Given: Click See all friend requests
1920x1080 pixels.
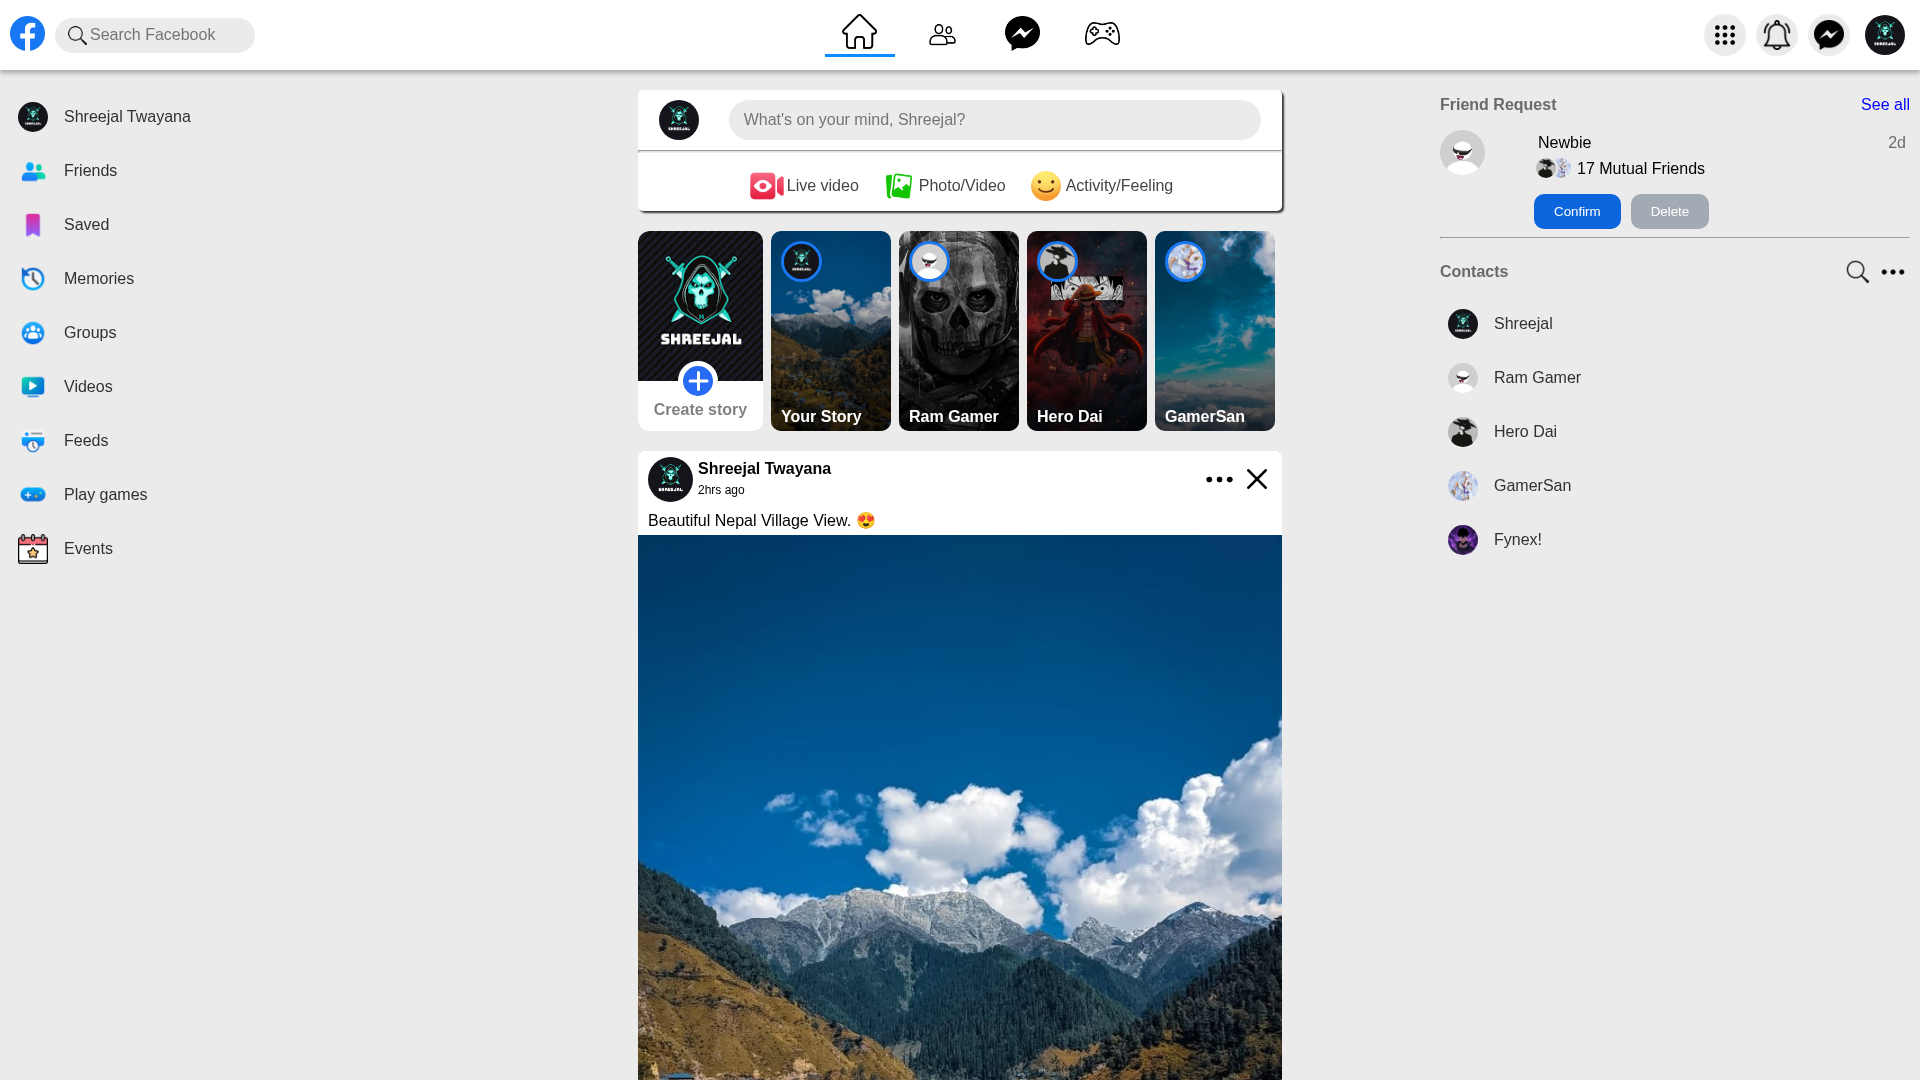Looking at the screenshot, I should 1885,105.
